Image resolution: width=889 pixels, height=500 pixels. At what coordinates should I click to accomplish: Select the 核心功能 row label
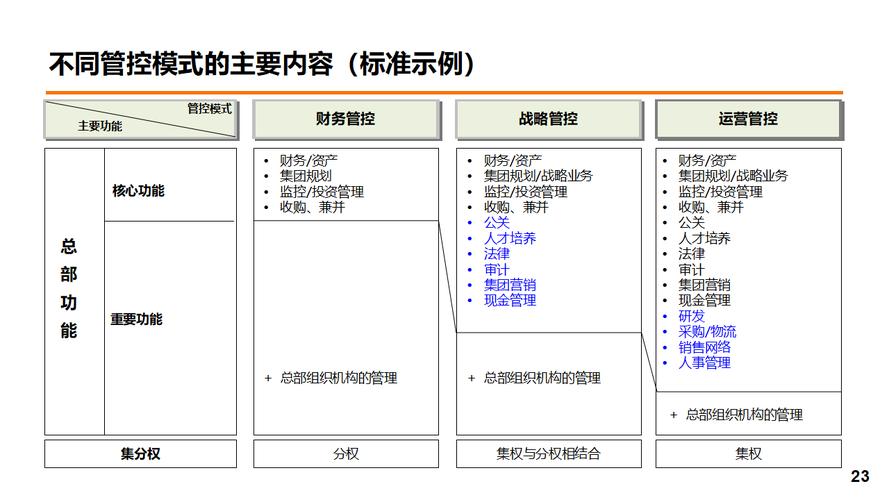click(x=138, y=190)
